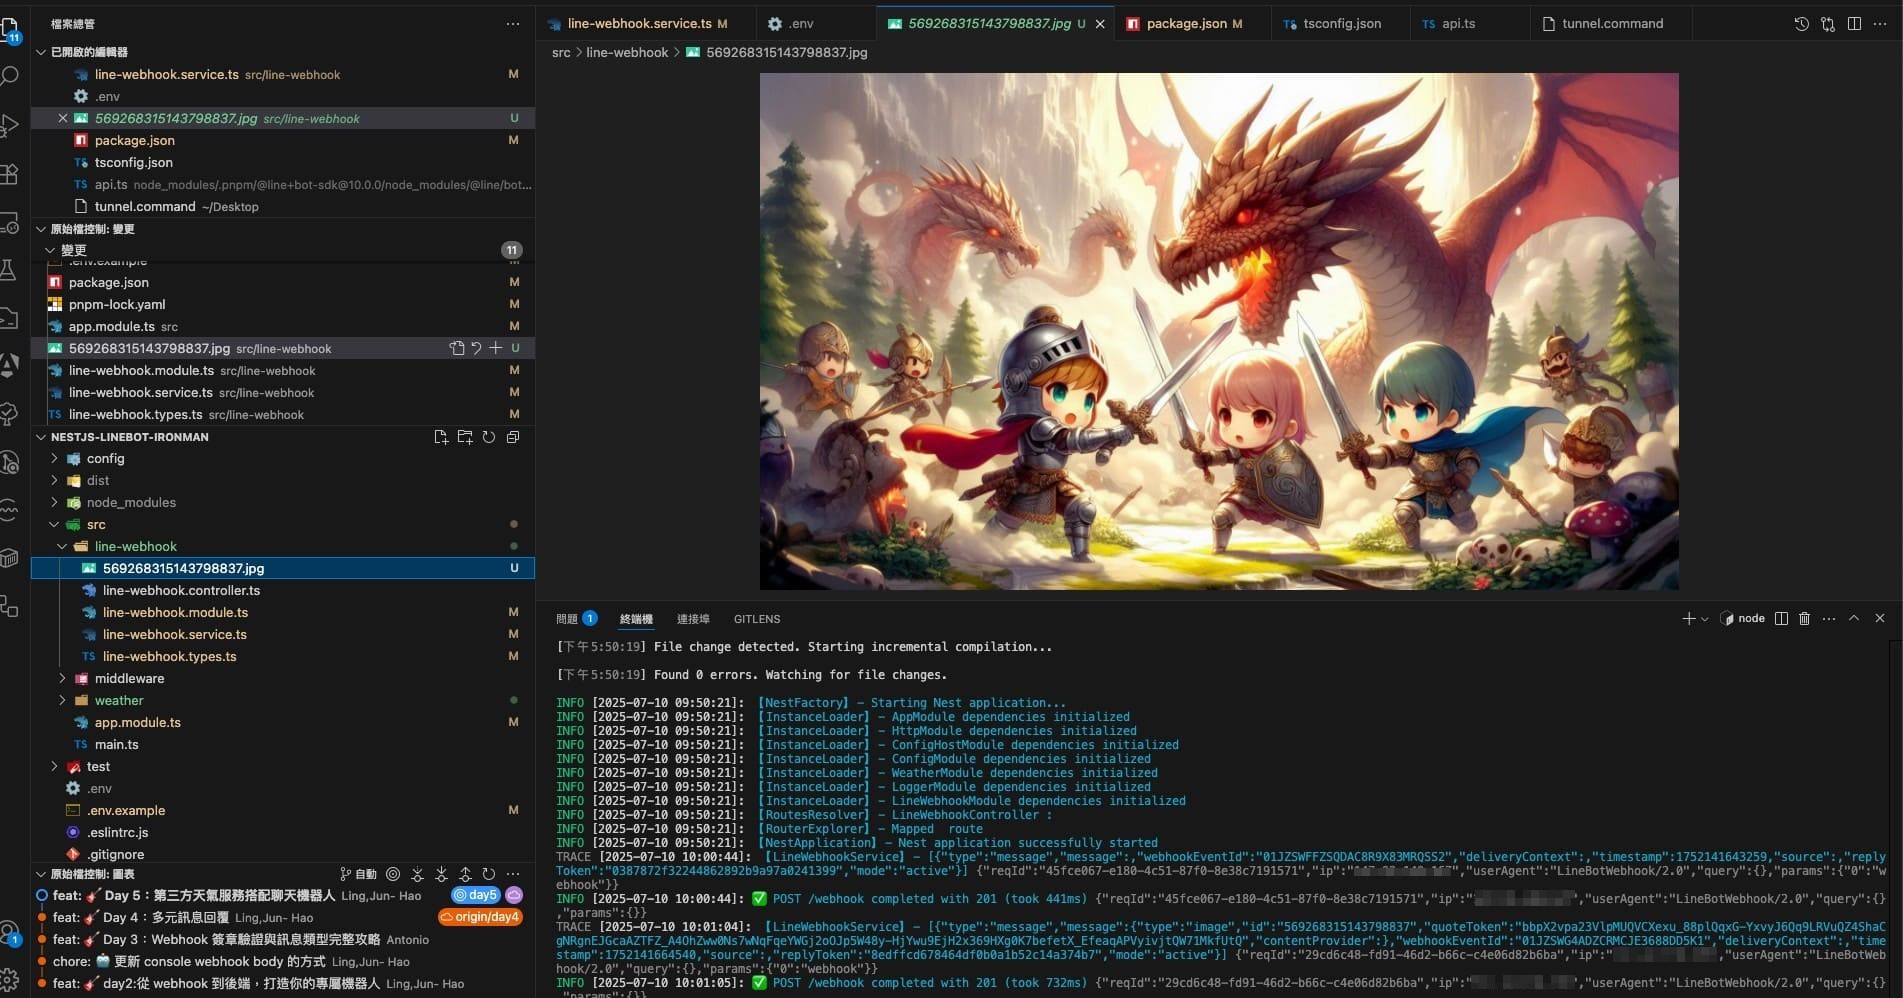Expand the middleware folder
This screenshot has height=998, width=1903.
click(x=62, y=678)
